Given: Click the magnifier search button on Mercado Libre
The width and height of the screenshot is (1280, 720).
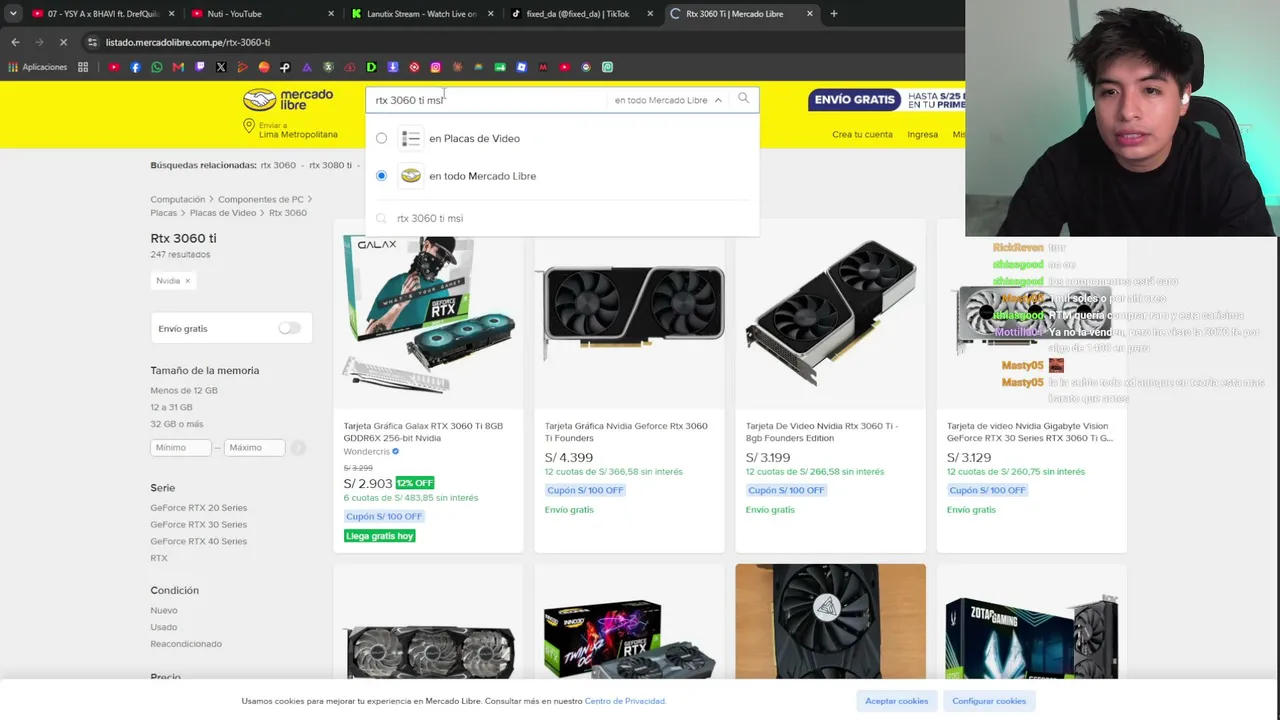Looking at the screenshot, I should 743,99.
